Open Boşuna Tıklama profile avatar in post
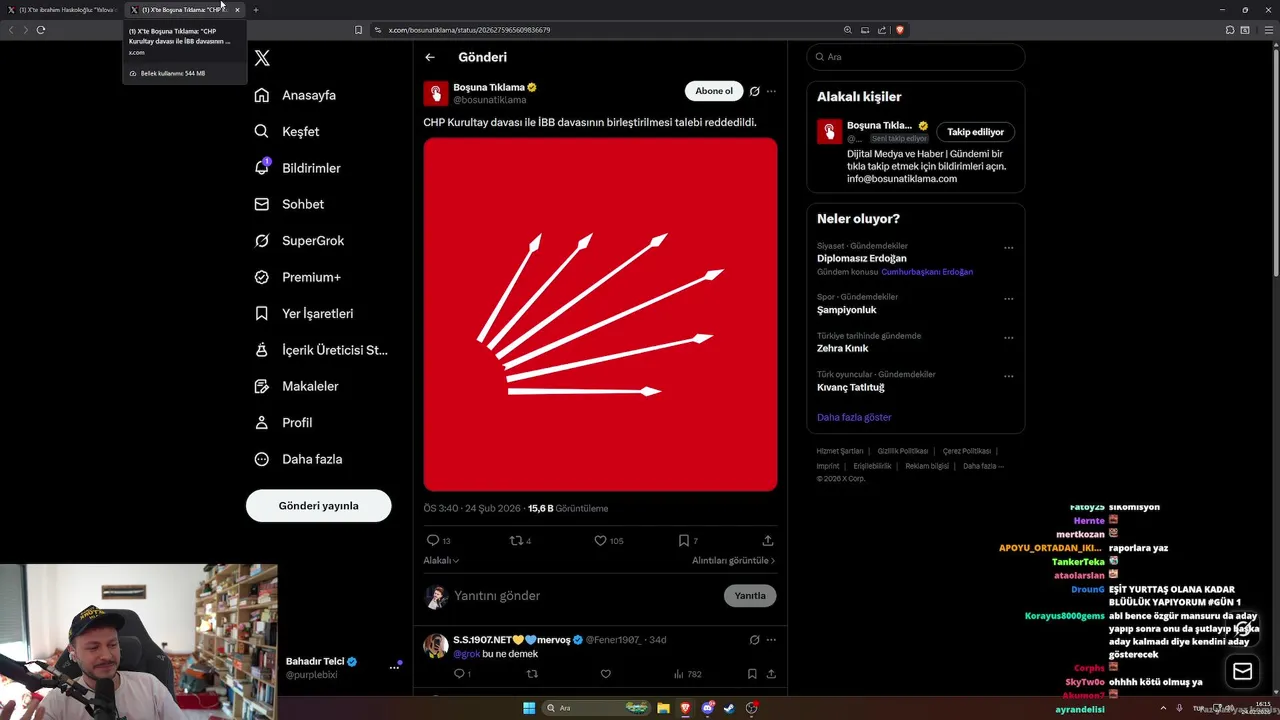 (436, 94)
